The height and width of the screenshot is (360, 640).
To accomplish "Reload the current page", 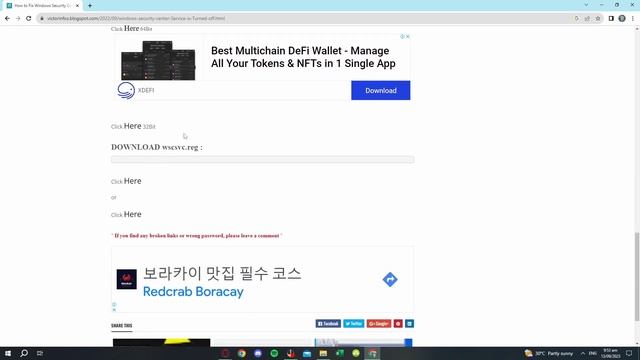I will (x=29, y=18).
